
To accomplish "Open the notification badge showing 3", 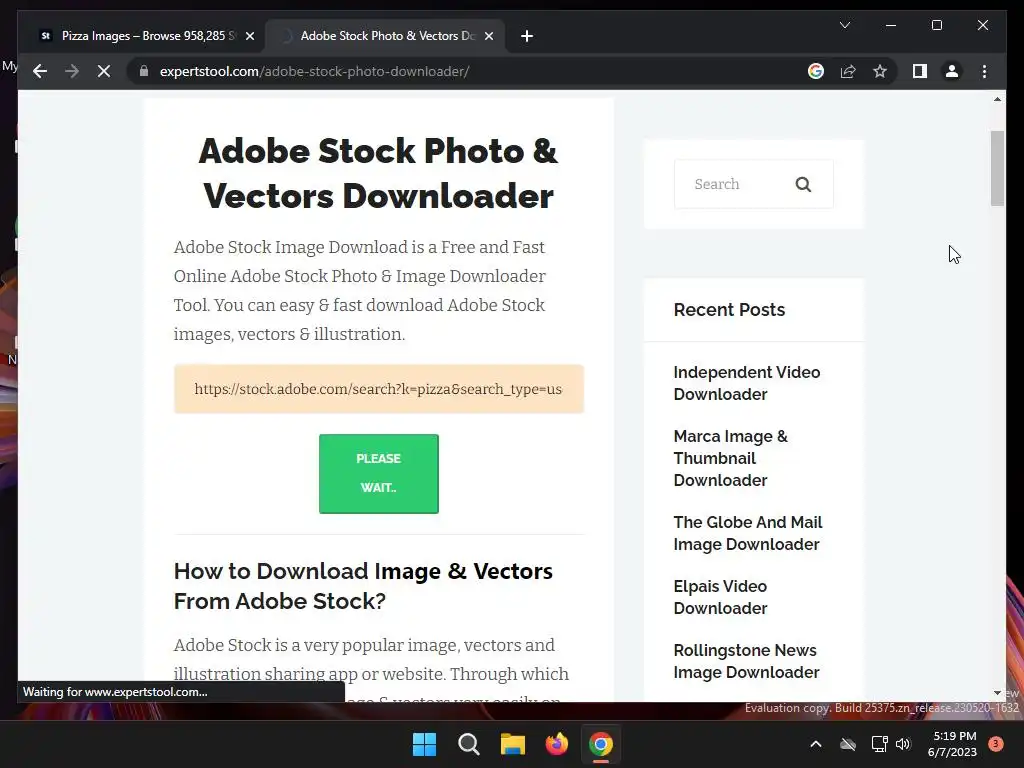I will pos(996,744).
